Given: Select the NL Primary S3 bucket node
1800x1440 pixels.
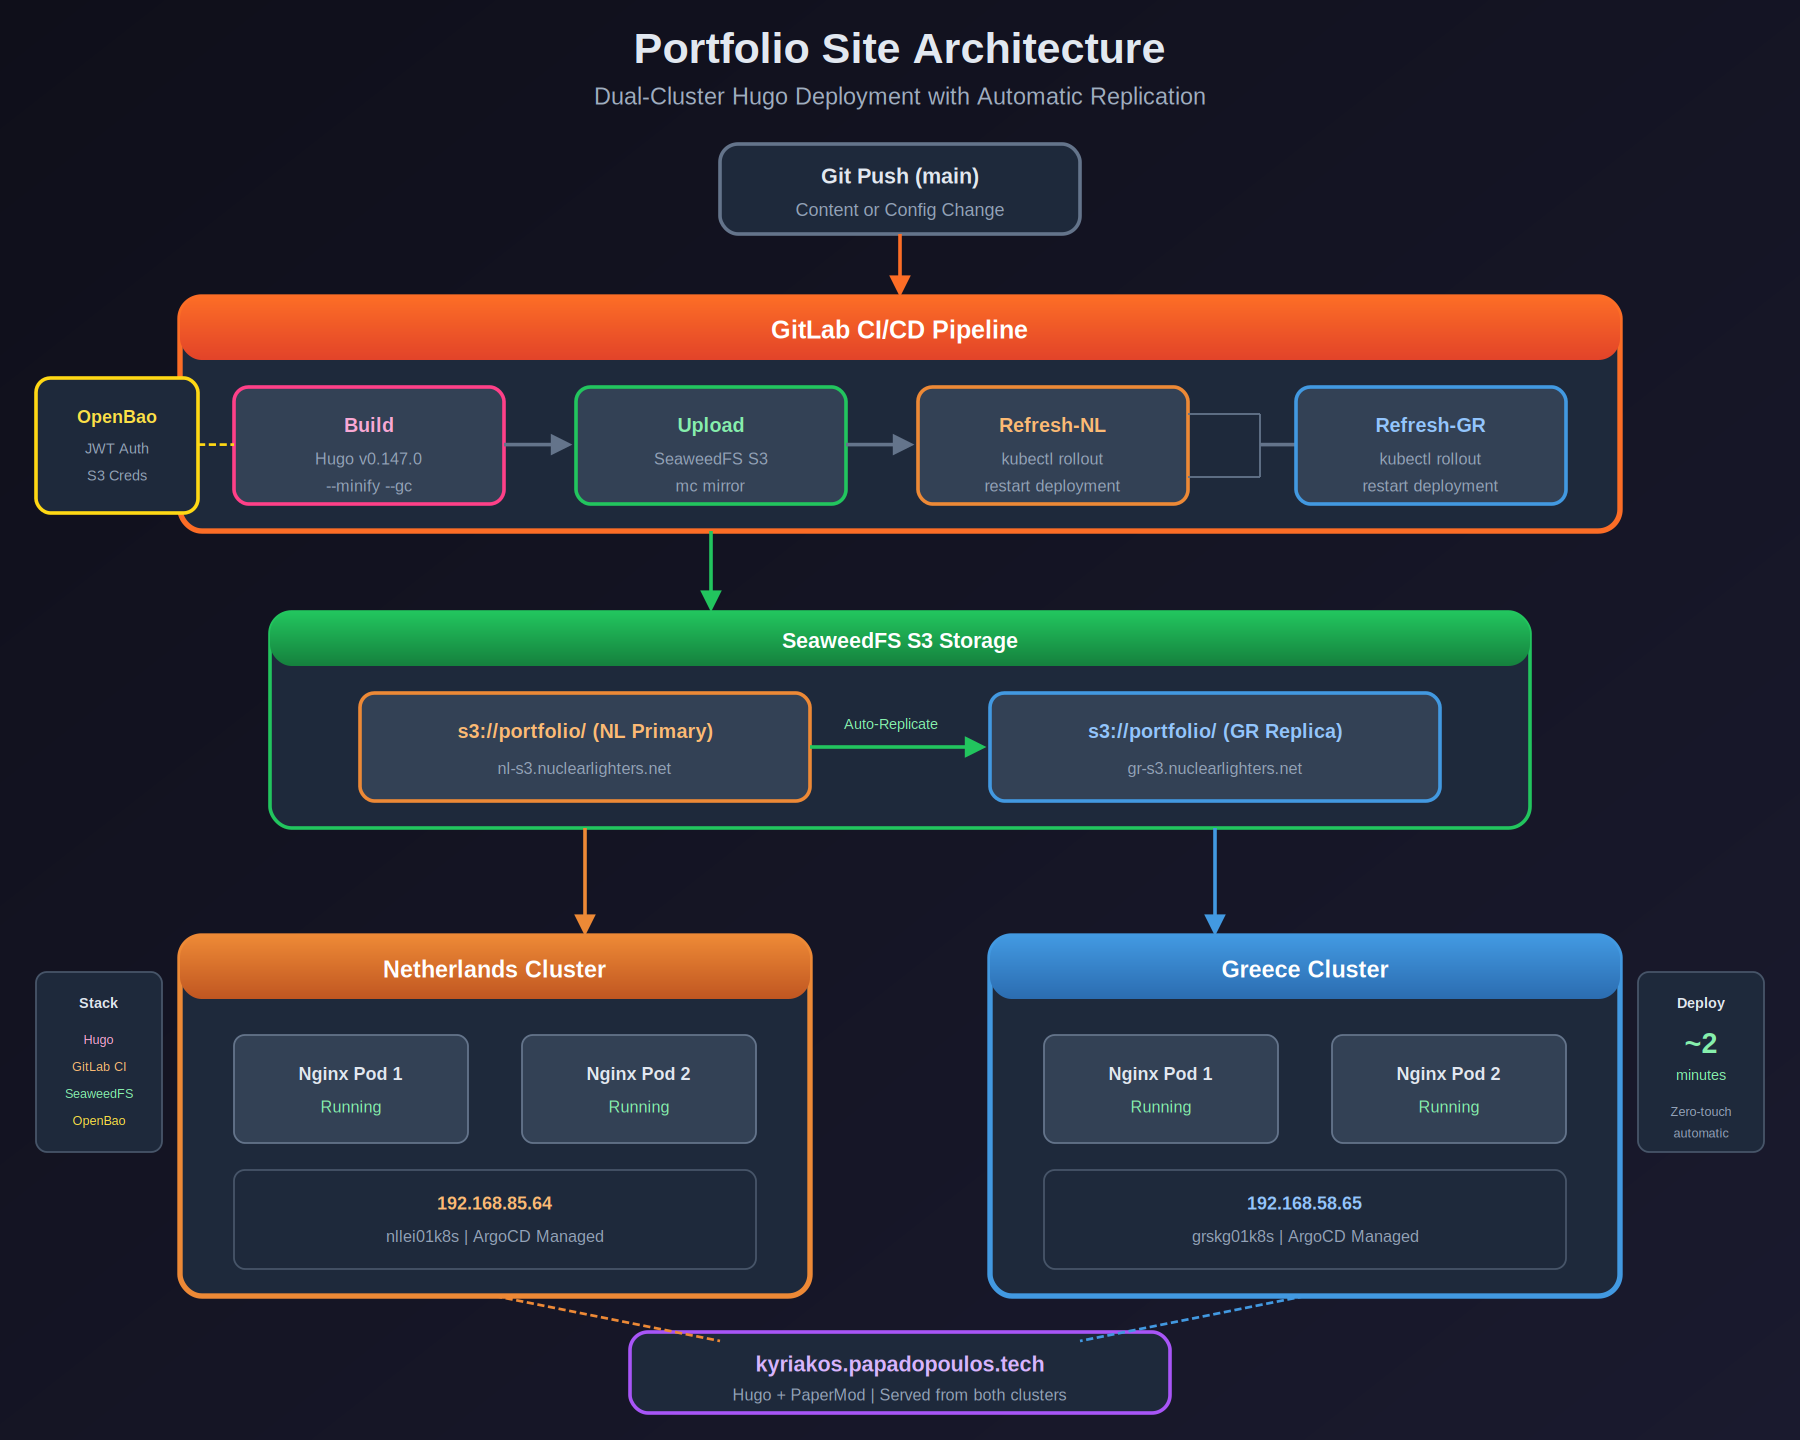Looking at the screenshot, I should click(x=584, y=746).
